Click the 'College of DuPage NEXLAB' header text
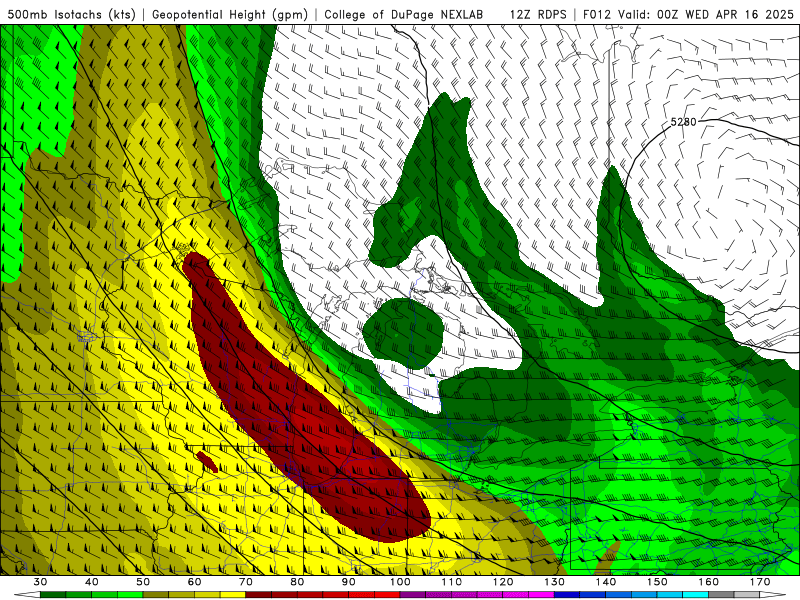This screenshot has height=600, width=800. point(403,14)
